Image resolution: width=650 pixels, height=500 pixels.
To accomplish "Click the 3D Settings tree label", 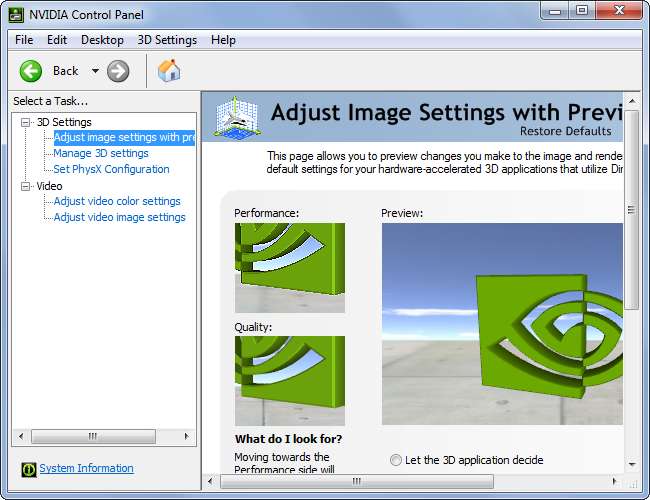I will 64,122.
